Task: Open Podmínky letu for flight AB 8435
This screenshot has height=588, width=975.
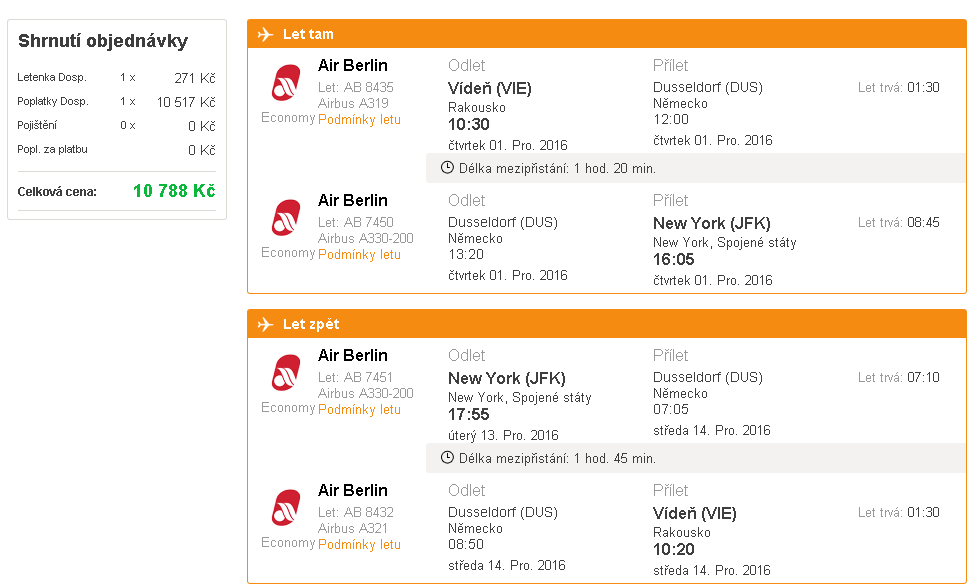Action: click(359, 119)
